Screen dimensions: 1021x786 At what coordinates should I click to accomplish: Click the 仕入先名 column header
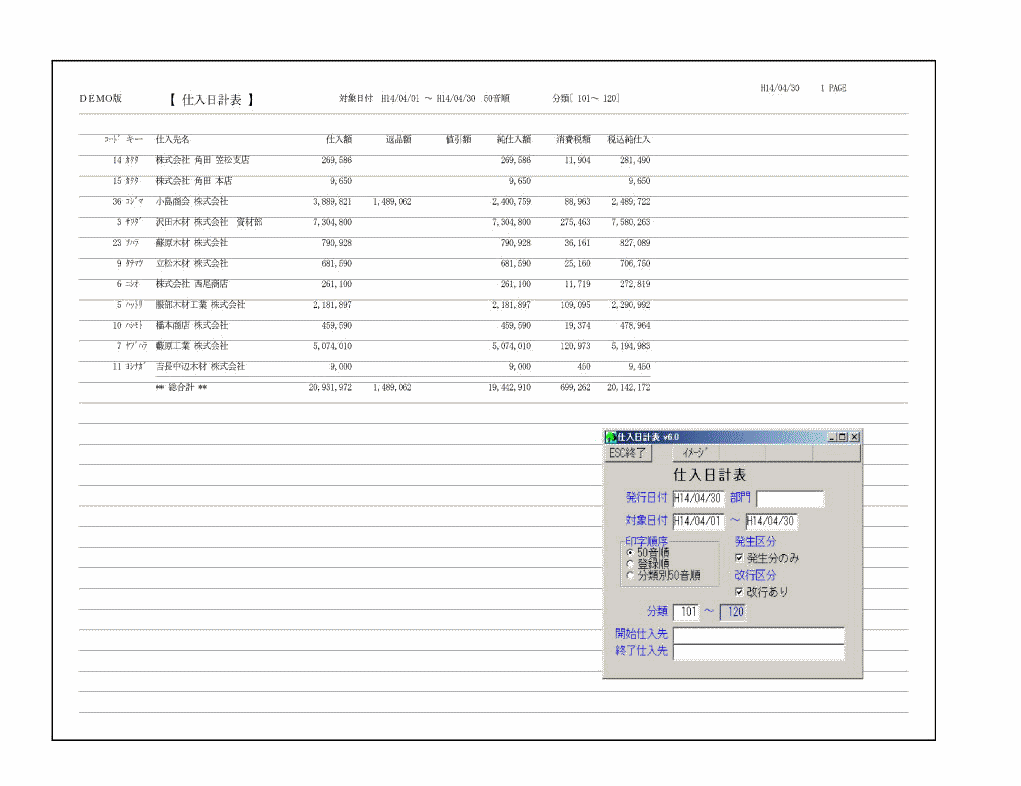click(x=173, y=139)
